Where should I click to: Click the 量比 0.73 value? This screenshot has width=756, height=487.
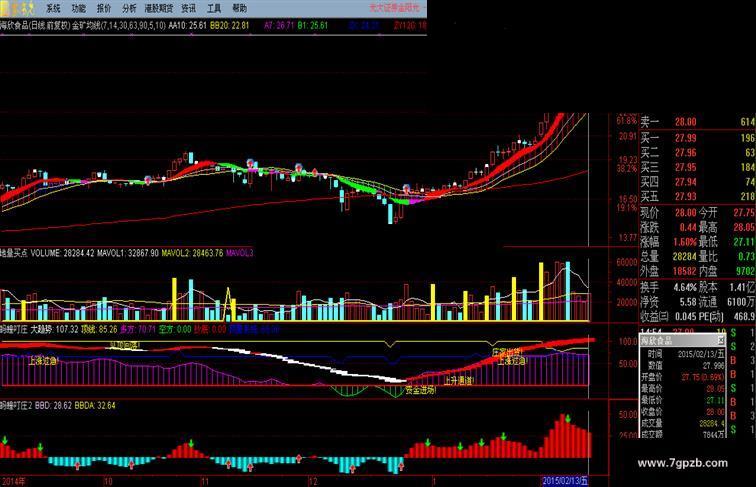(x=746, y=257)
